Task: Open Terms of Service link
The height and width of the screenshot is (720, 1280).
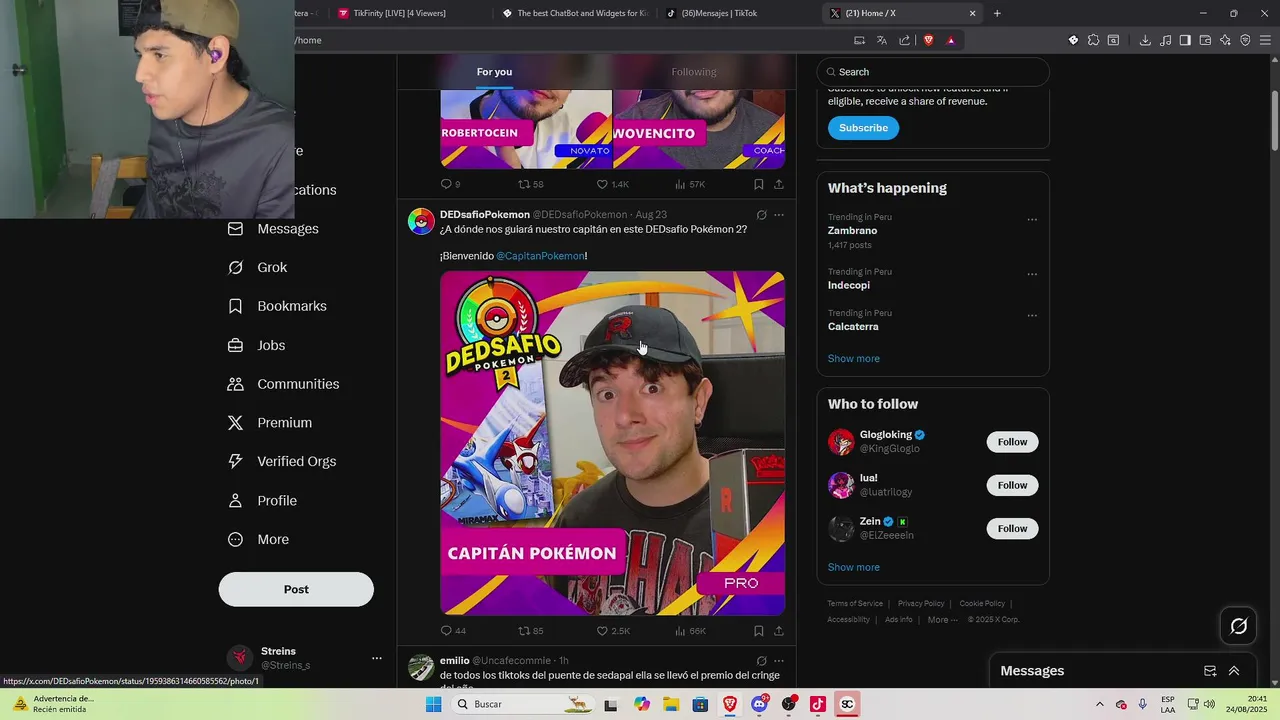Action: (x=855, y=603)
